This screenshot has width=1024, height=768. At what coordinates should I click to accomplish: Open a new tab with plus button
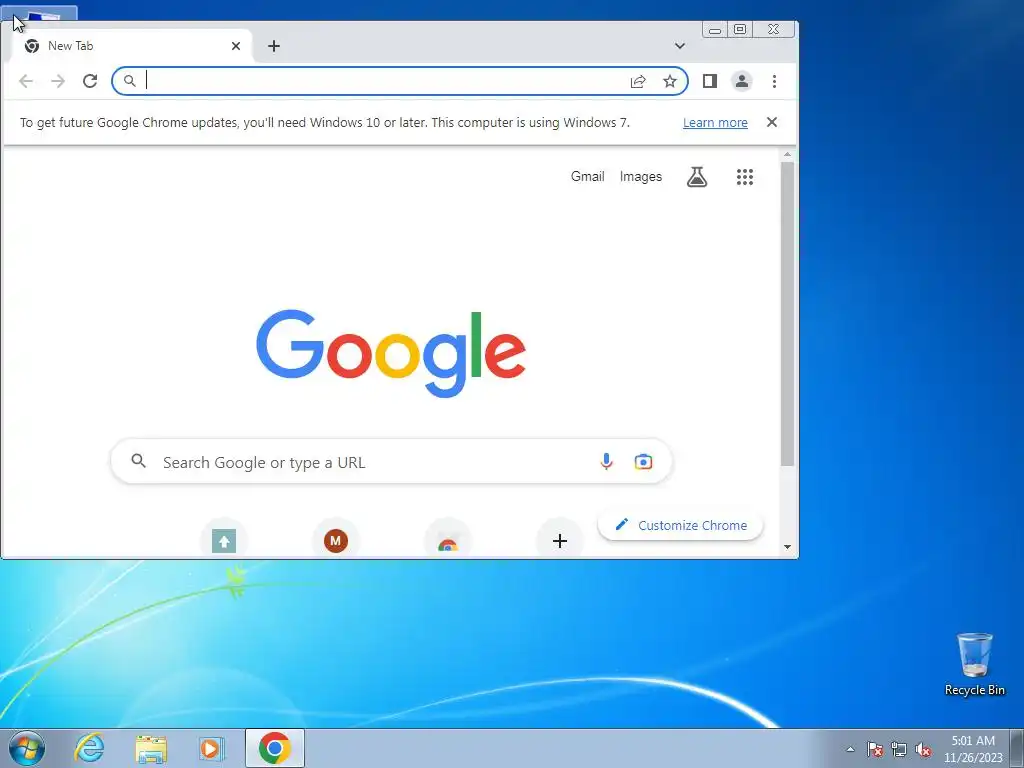[x=274, y=46]
